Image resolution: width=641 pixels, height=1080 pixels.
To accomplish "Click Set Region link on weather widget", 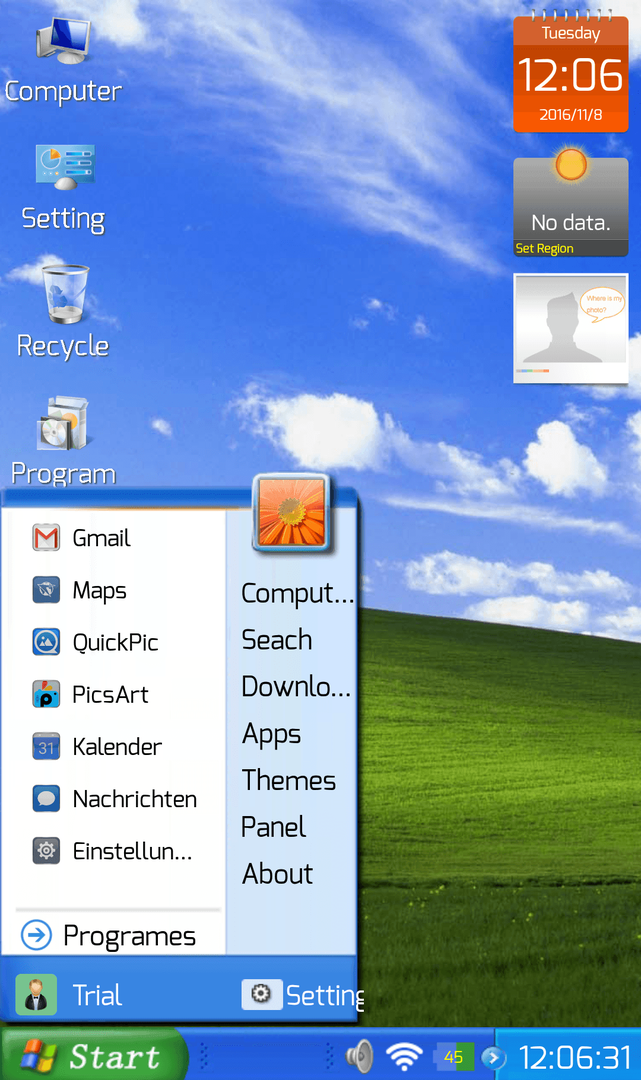I will pyautogui.click(x=544, y=249).
